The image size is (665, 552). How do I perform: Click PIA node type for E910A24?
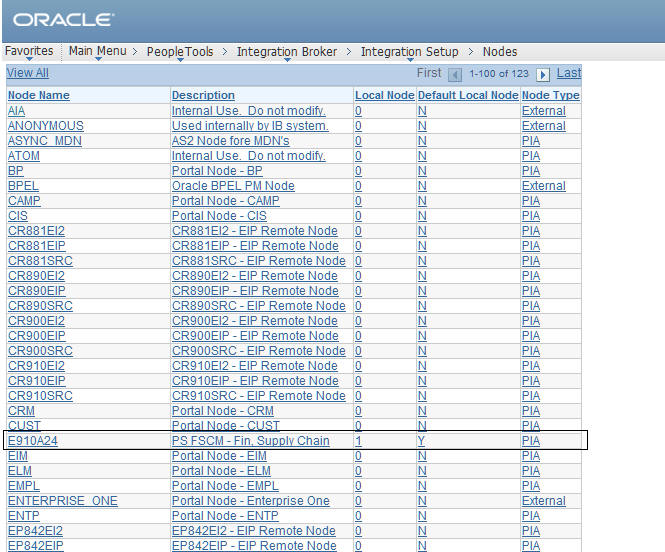(531, 441)
